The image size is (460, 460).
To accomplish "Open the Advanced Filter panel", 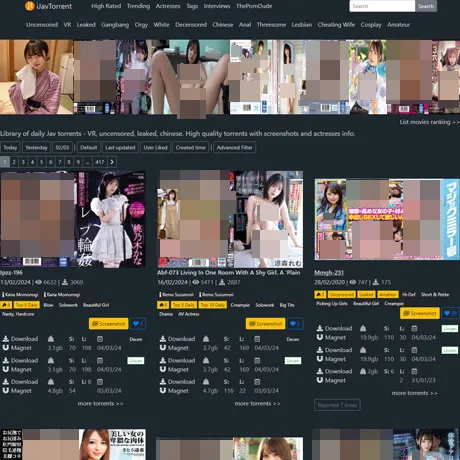I will [x=235, y=147].
